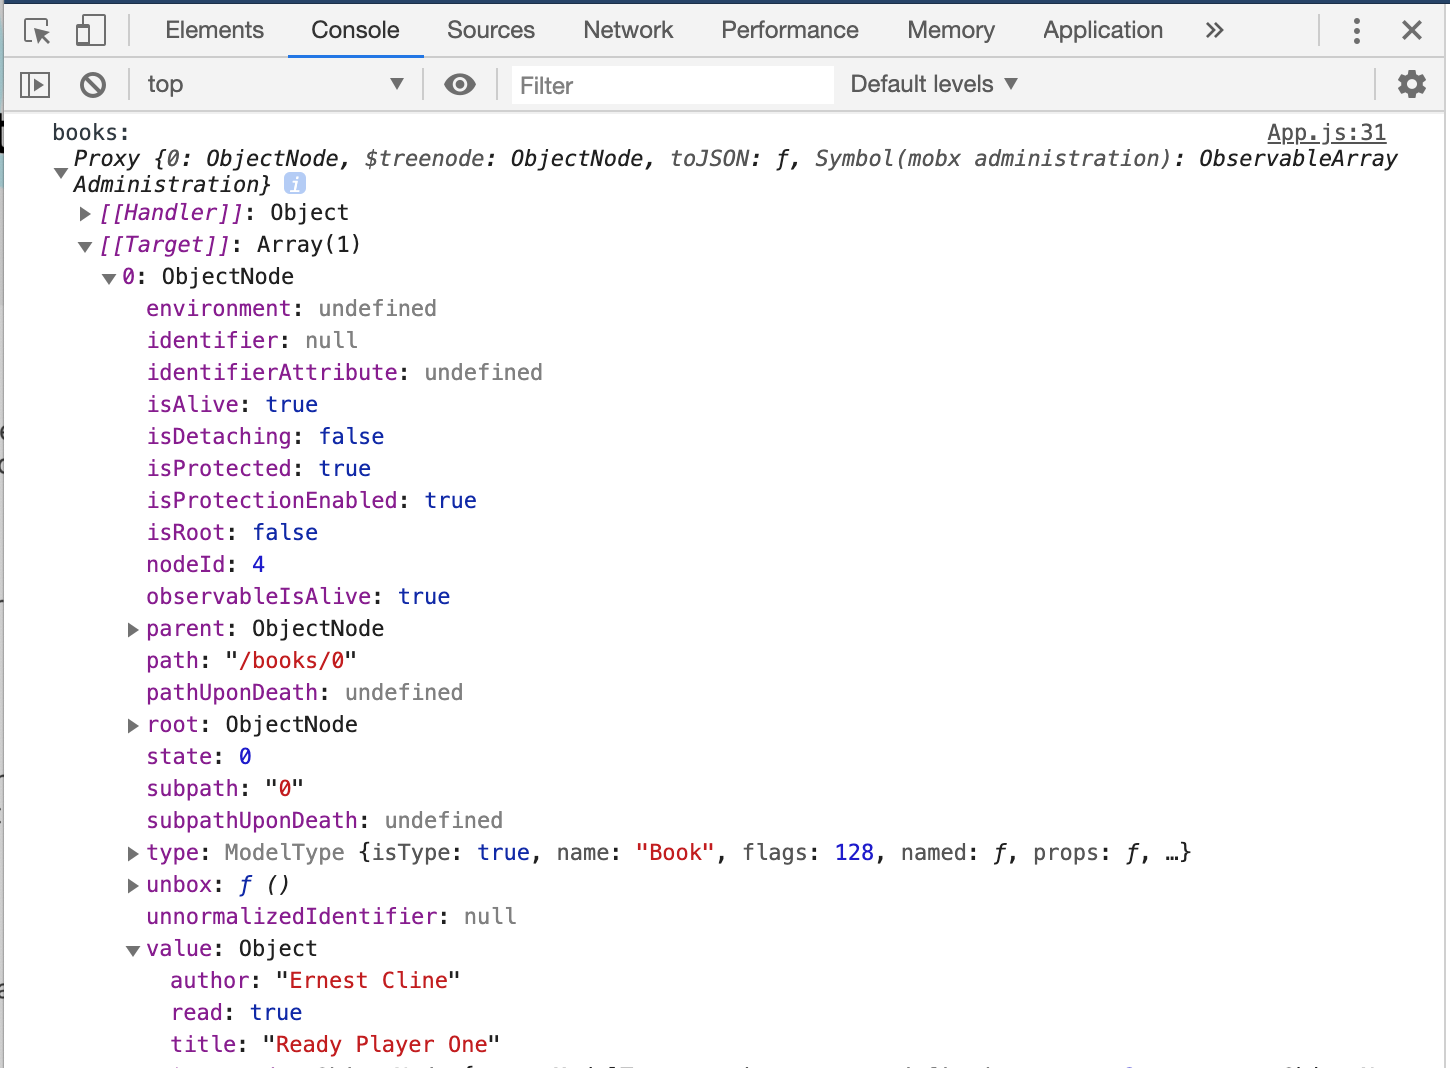1450x1068 pixels.
Task: Show the console sidebar
Action: click(x=35, y=85)
